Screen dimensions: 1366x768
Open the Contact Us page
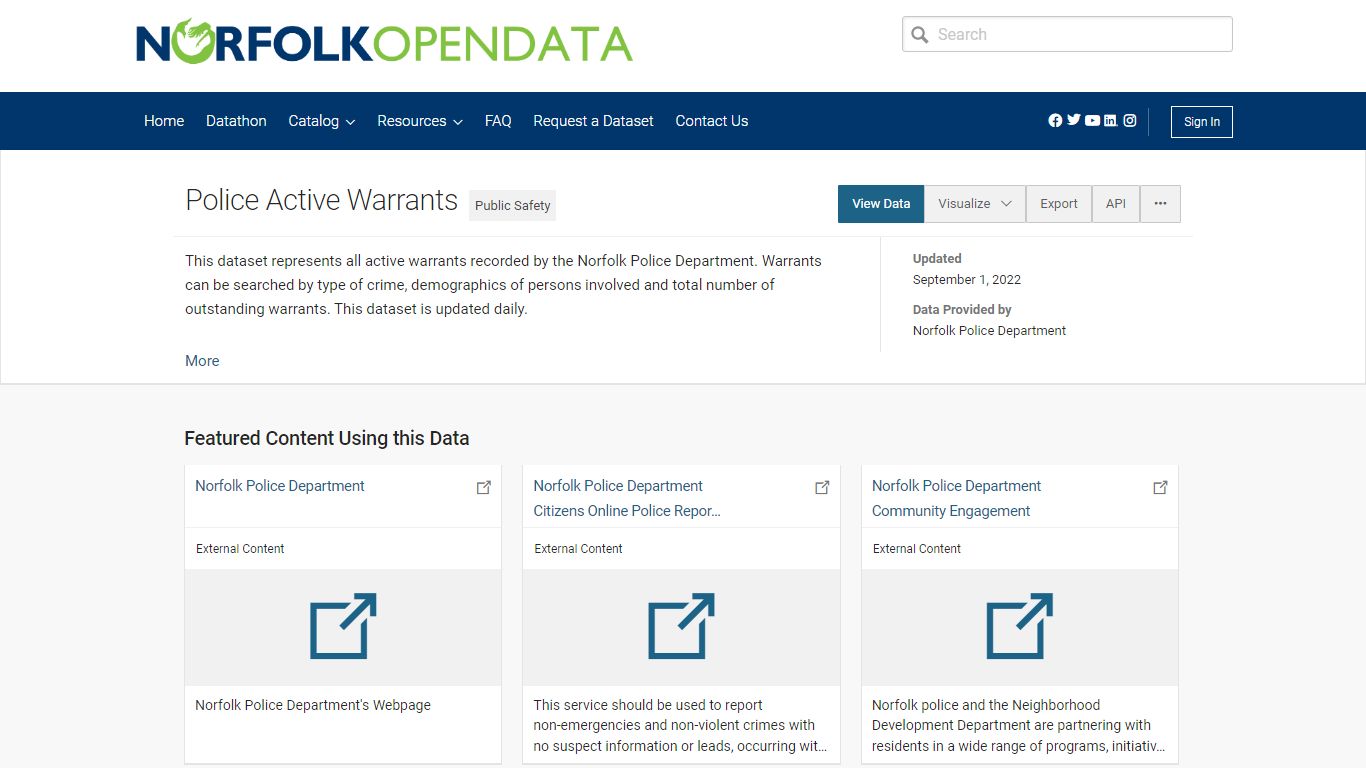(x=712, y=121)
